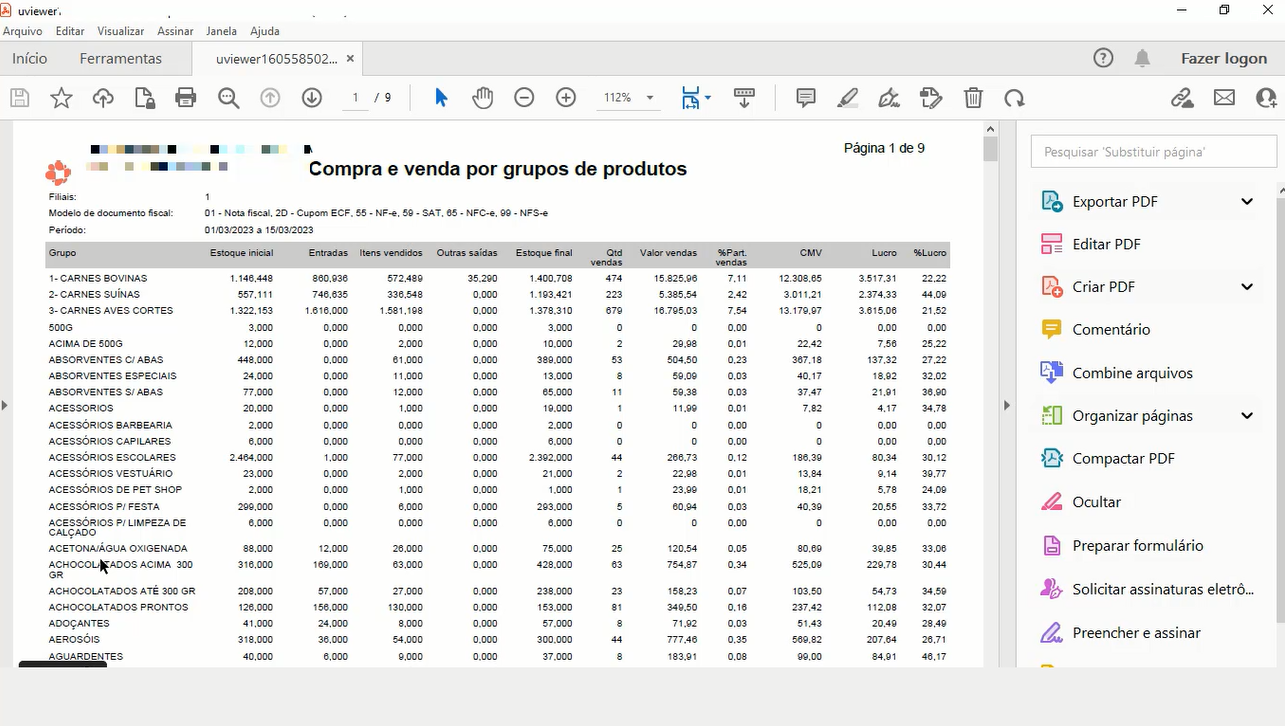
Task: Activate the selection arrow tool
Action: 441,98
